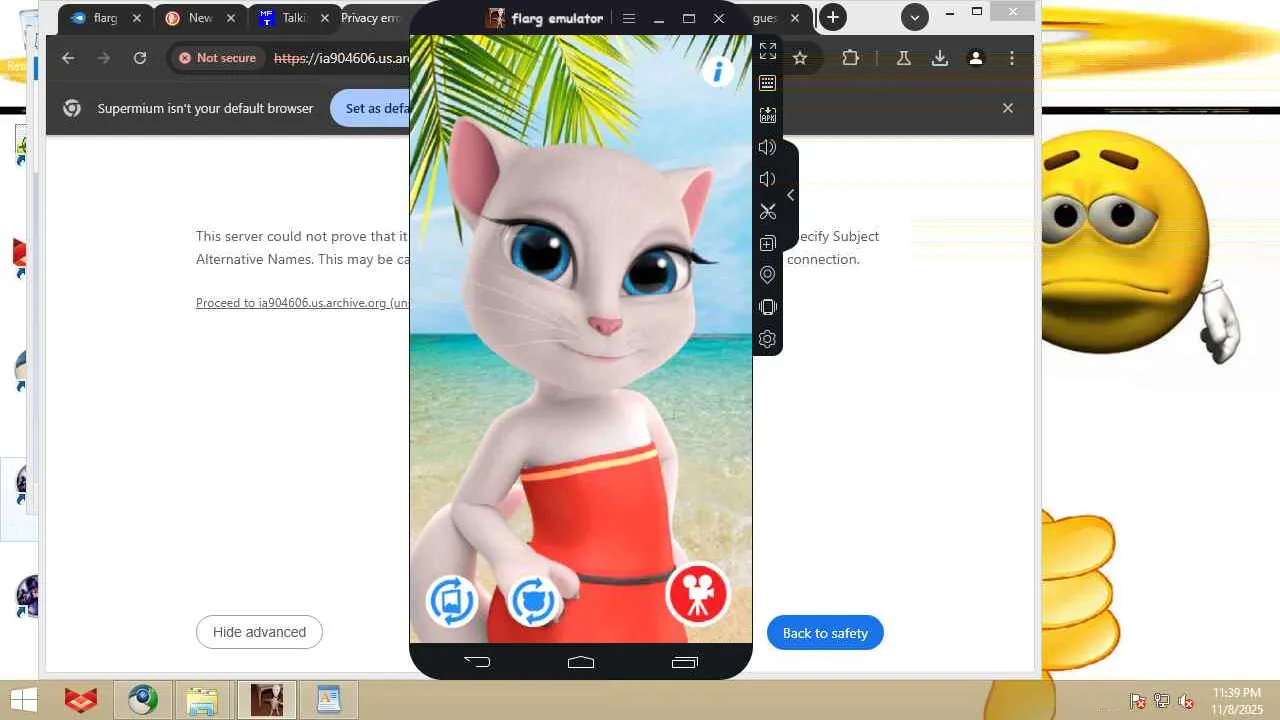
Task: Raise emulator volume
Action: point(768,147)
